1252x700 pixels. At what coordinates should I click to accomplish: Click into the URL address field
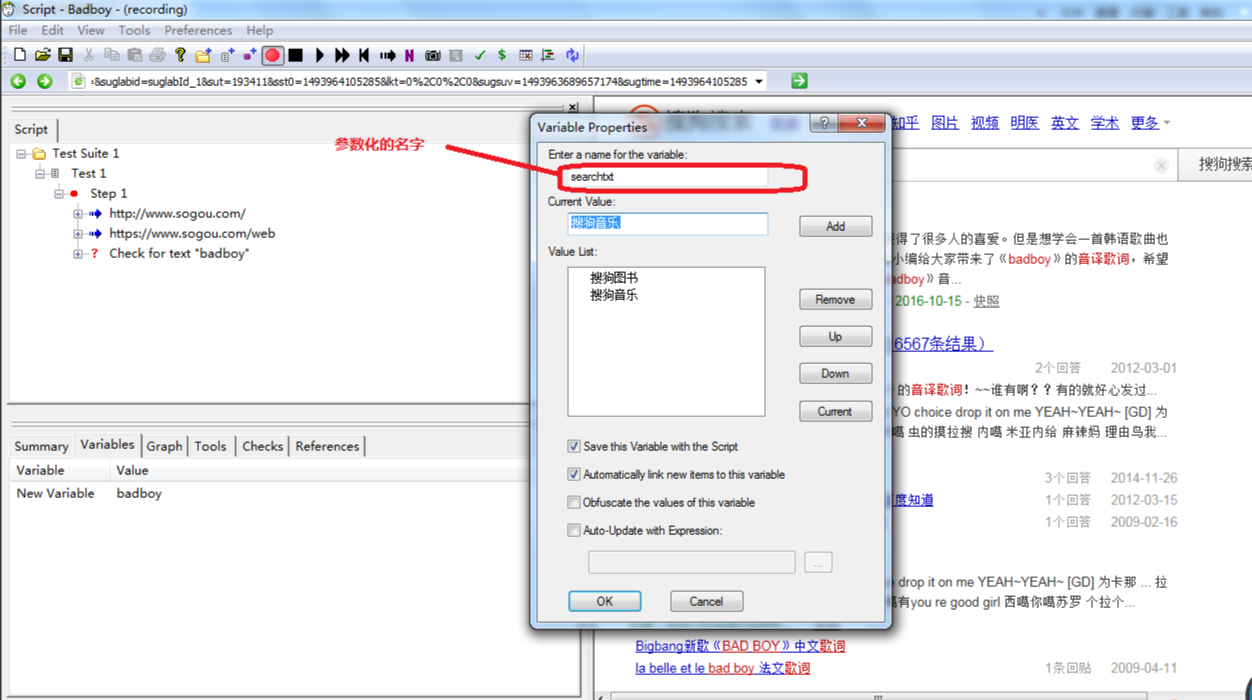419,82
